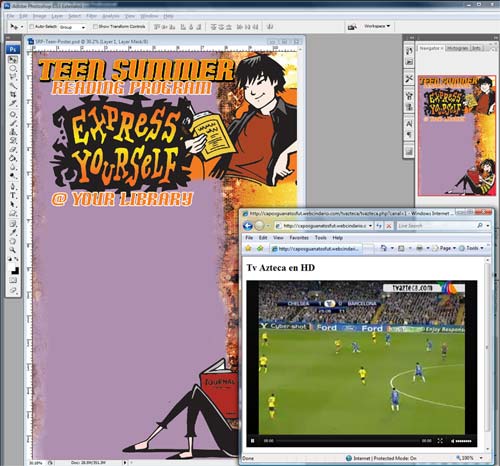This screenshot has height=466, width=500.
Task: Open the Favorites menu in IE
Action: [x=299, y=238]
